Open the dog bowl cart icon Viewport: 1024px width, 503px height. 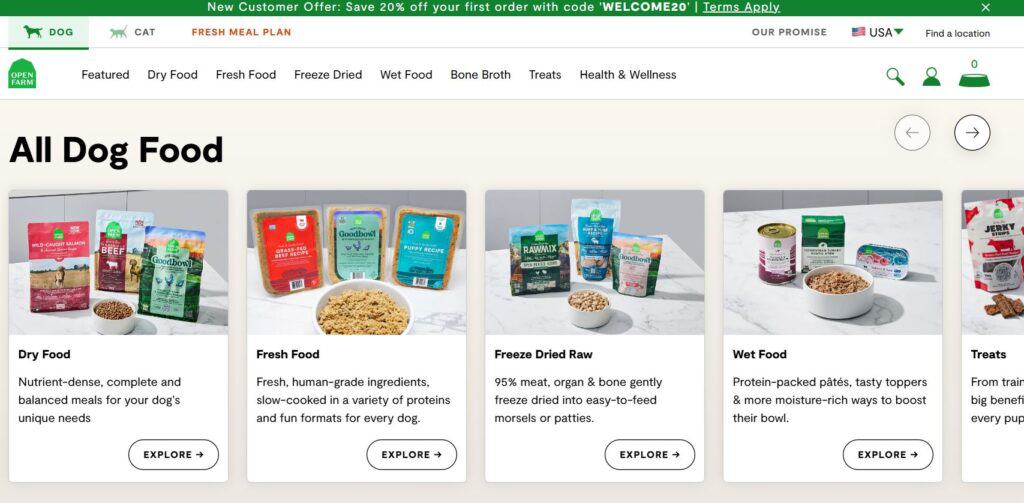tap(974, 74)
